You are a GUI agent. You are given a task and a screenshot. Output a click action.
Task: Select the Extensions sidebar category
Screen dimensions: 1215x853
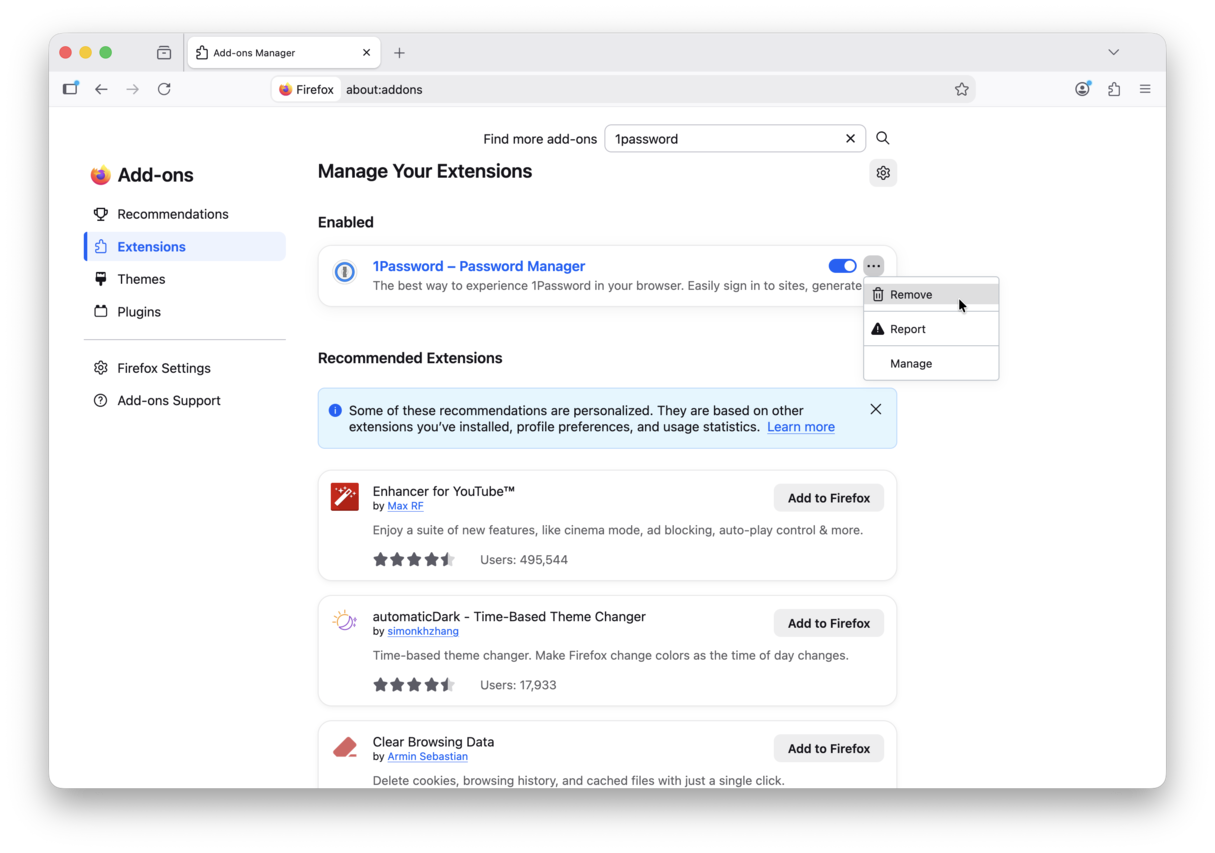coord(185,247)
